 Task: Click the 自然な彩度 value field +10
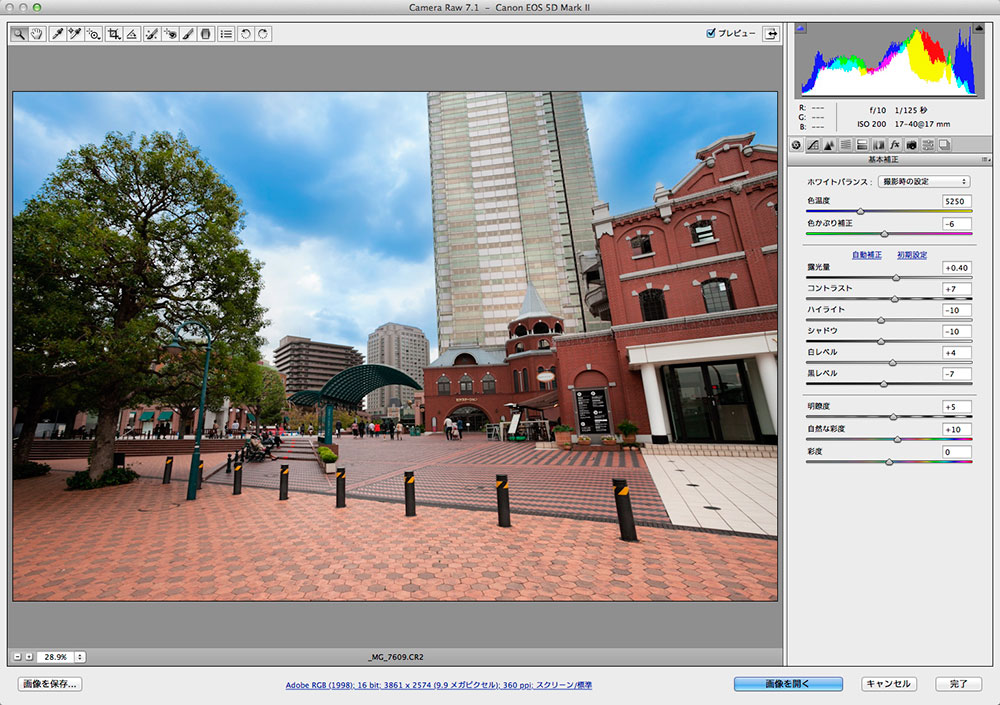click(x=957, y=429)
